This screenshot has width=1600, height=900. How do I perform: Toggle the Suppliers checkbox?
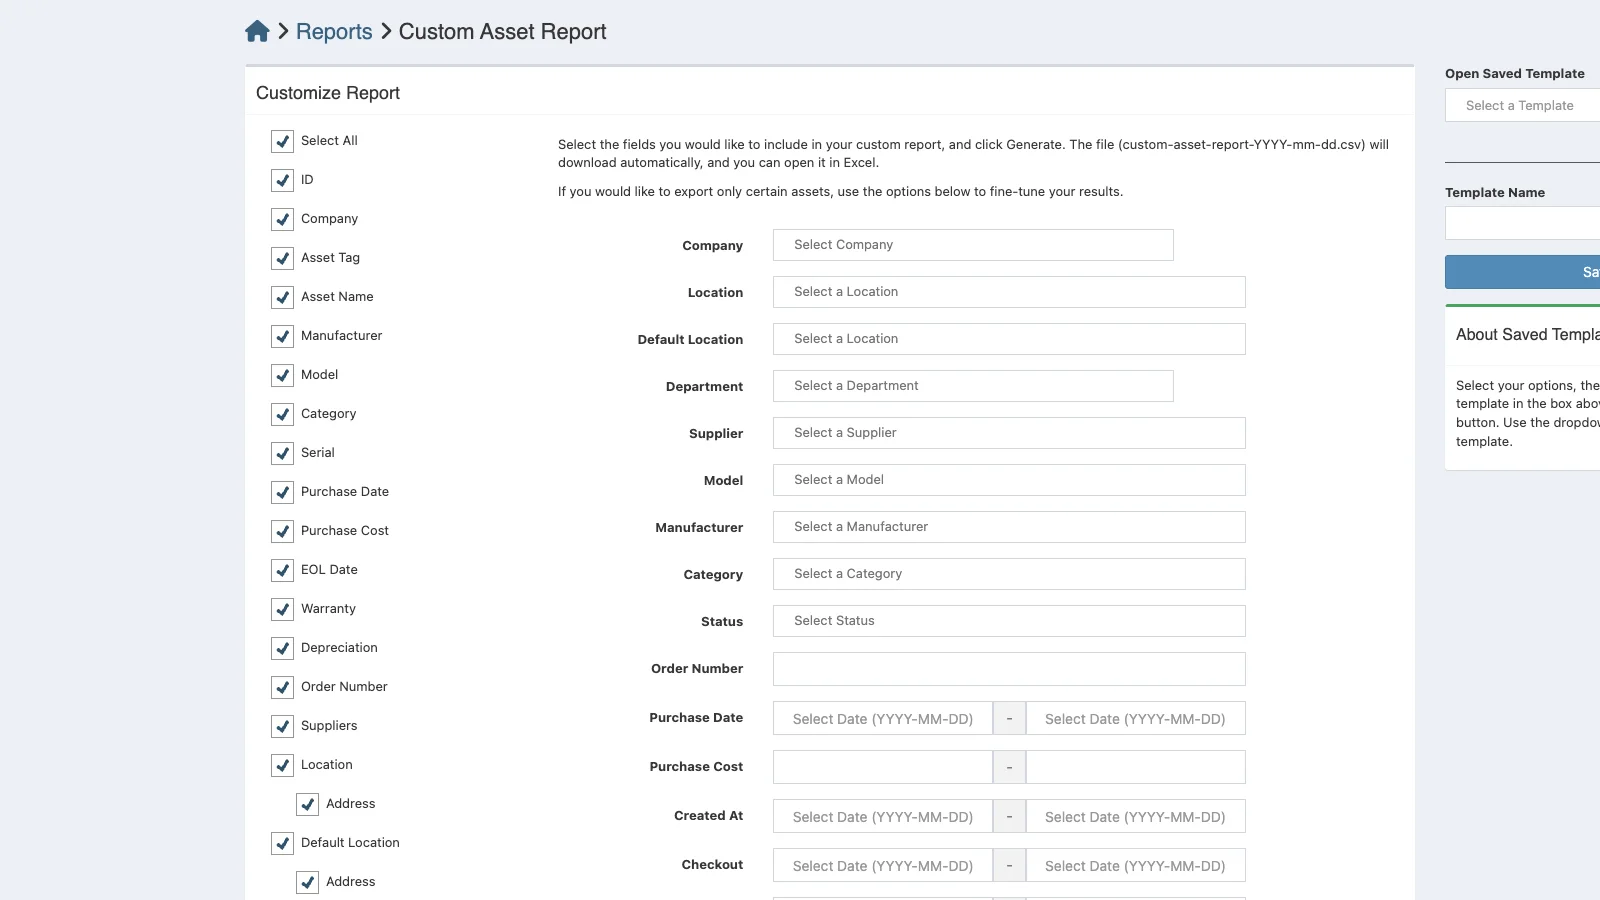tap(282, 726)
